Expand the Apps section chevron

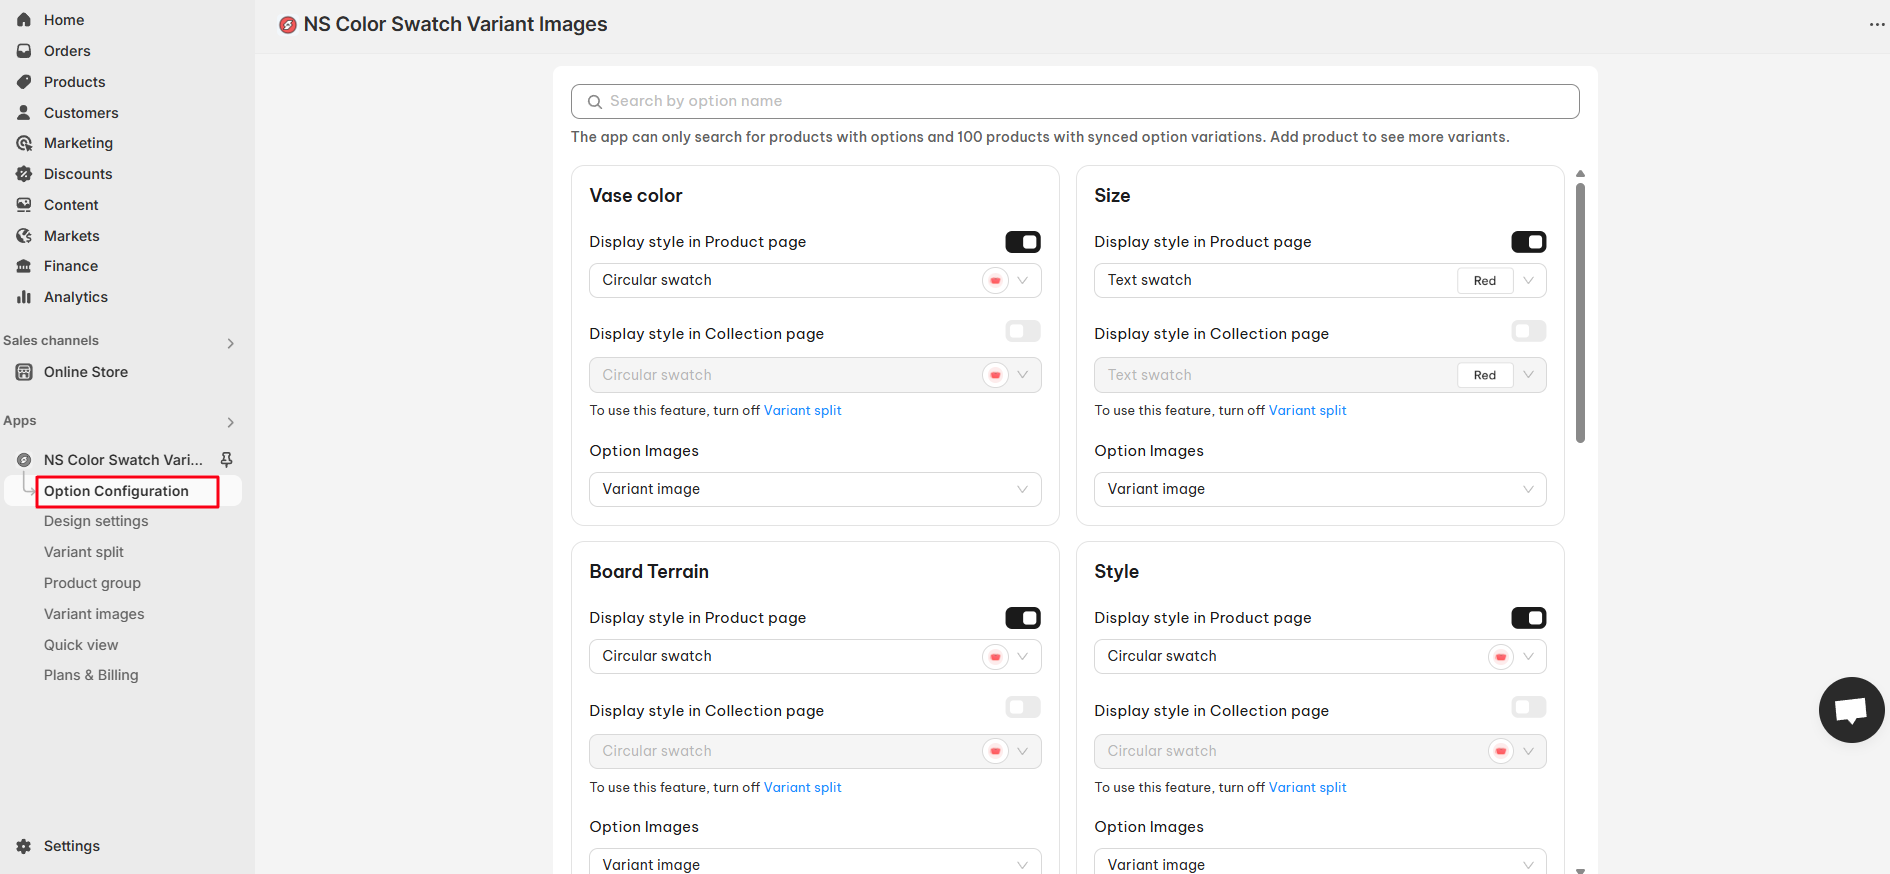(231, 422)
